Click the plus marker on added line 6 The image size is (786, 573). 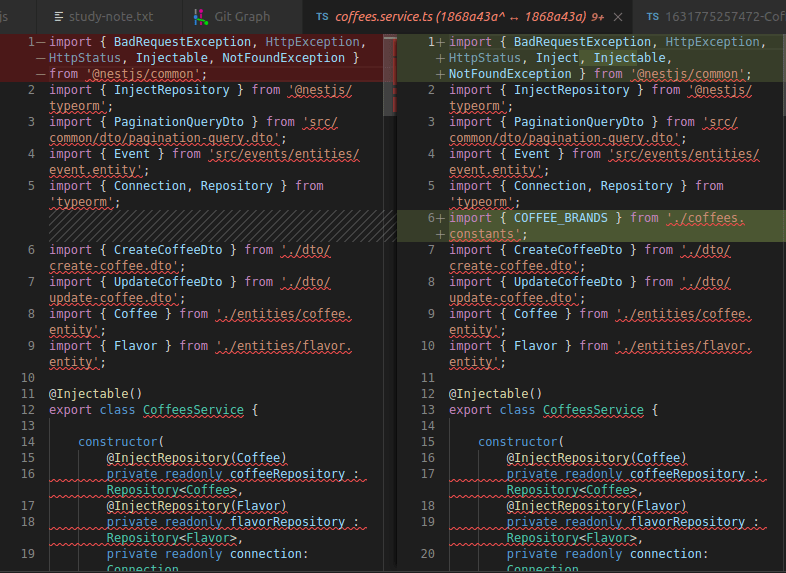[x=440, y=218]
